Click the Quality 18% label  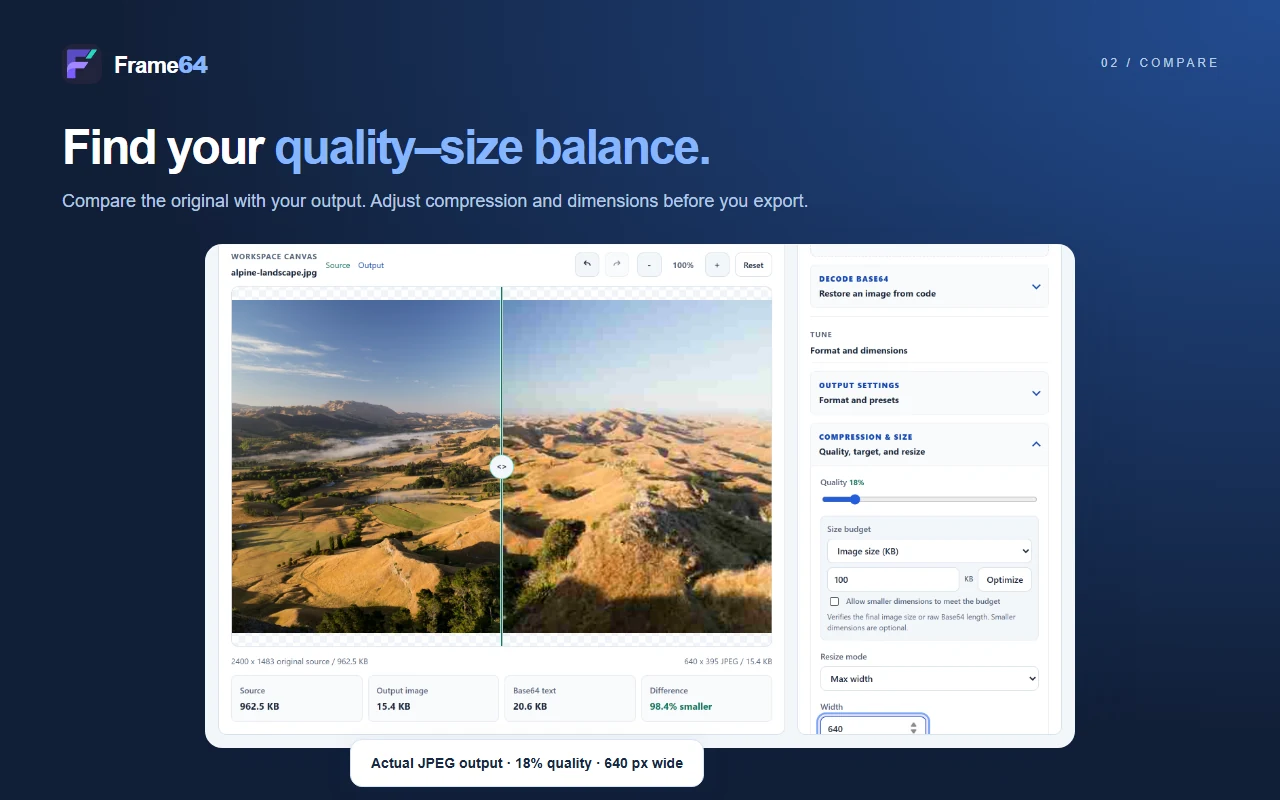[842, 482]
